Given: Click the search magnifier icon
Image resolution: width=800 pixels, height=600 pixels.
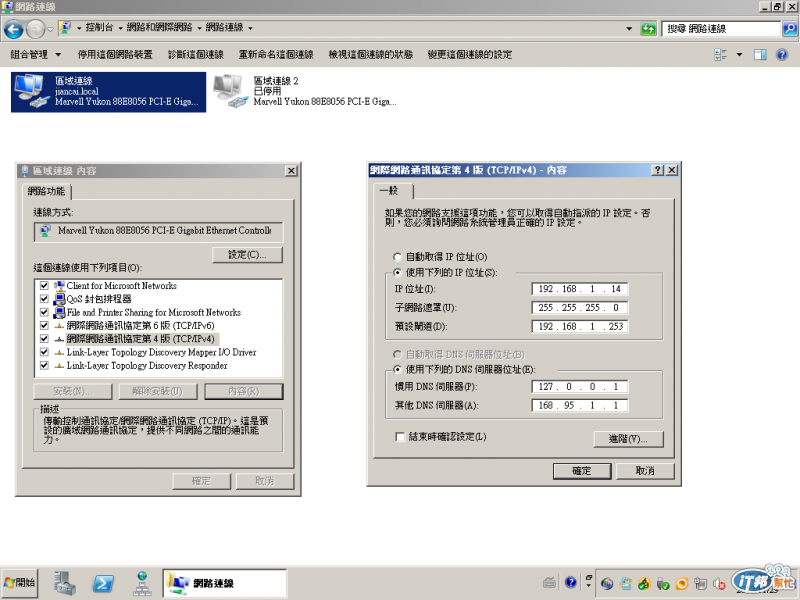Looking at the screenshot, I should (789, 29).
